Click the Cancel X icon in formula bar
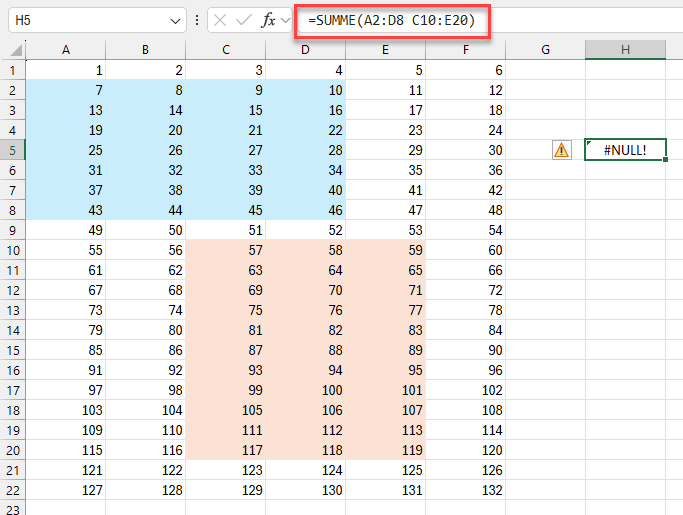This screenshot has height=515, width=683. (221, 20)
